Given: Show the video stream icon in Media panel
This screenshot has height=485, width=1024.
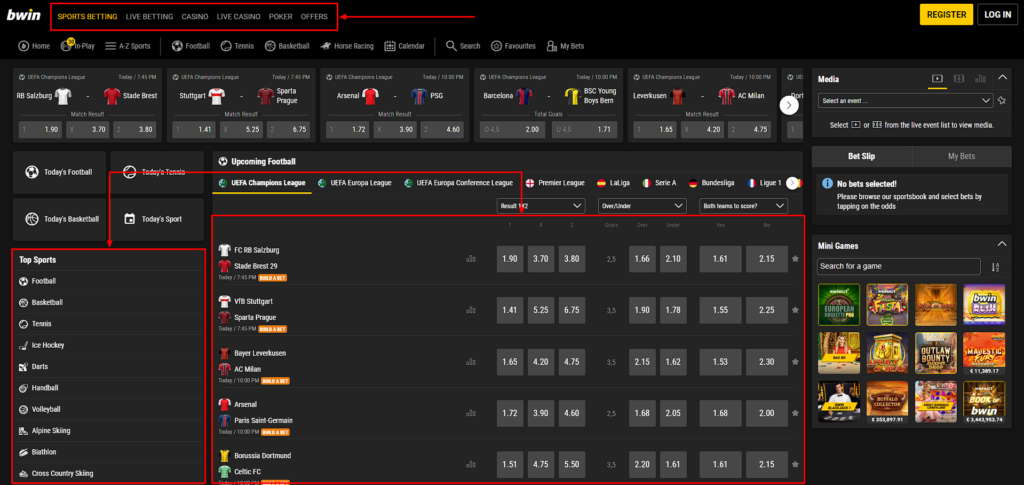Looking at the screenshot, I should [937, 79].
